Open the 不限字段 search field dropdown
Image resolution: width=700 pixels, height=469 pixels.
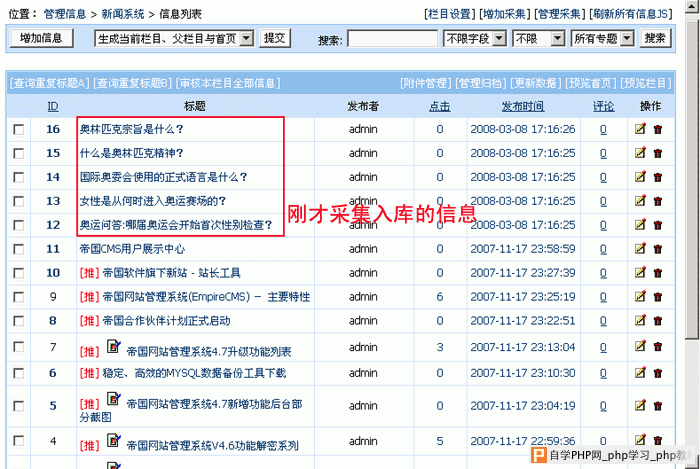pos(475,39)
